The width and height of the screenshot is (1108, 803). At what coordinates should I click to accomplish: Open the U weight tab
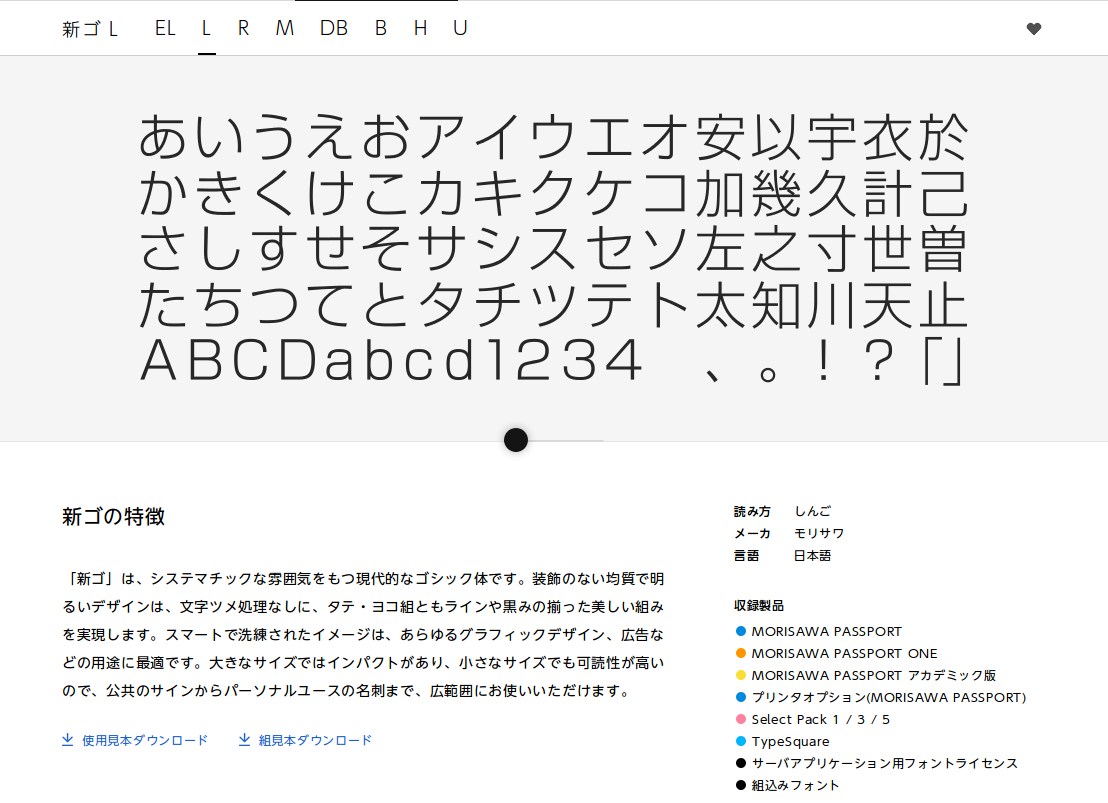point(460,28)
